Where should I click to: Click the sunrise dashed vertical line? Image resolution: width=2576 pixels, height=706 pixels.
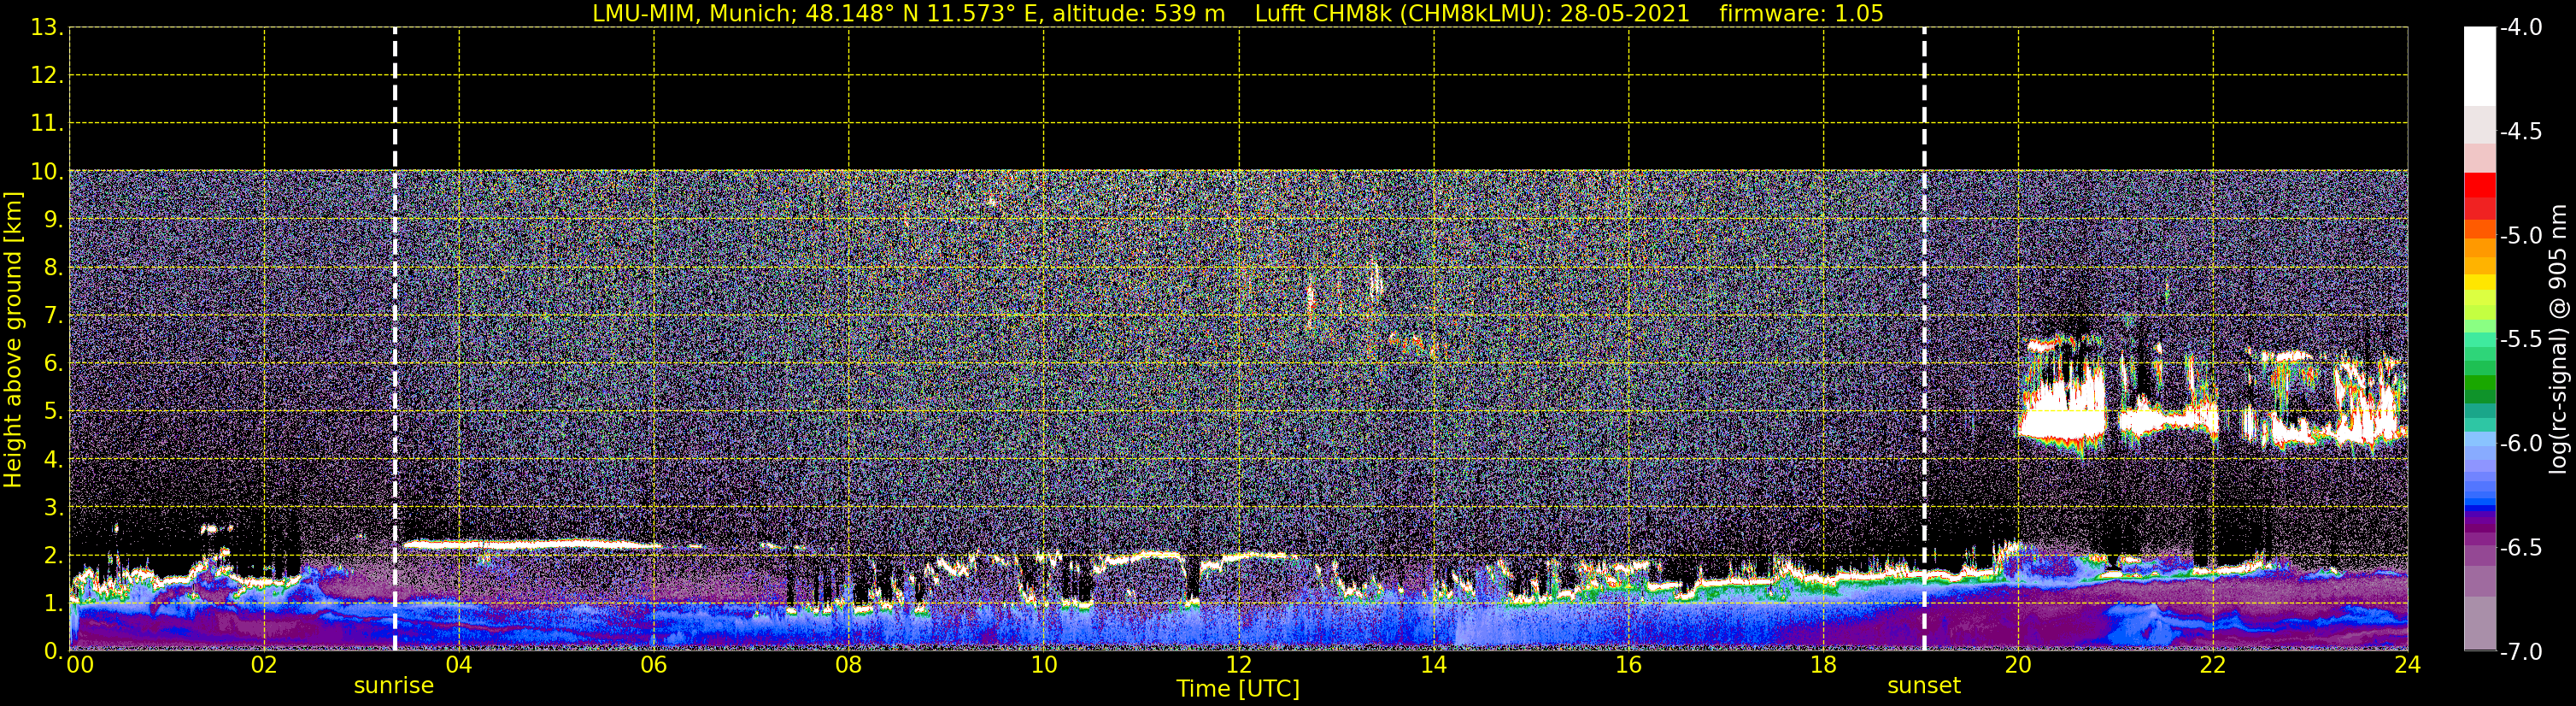pyautogui.click(x=395, y=339)
